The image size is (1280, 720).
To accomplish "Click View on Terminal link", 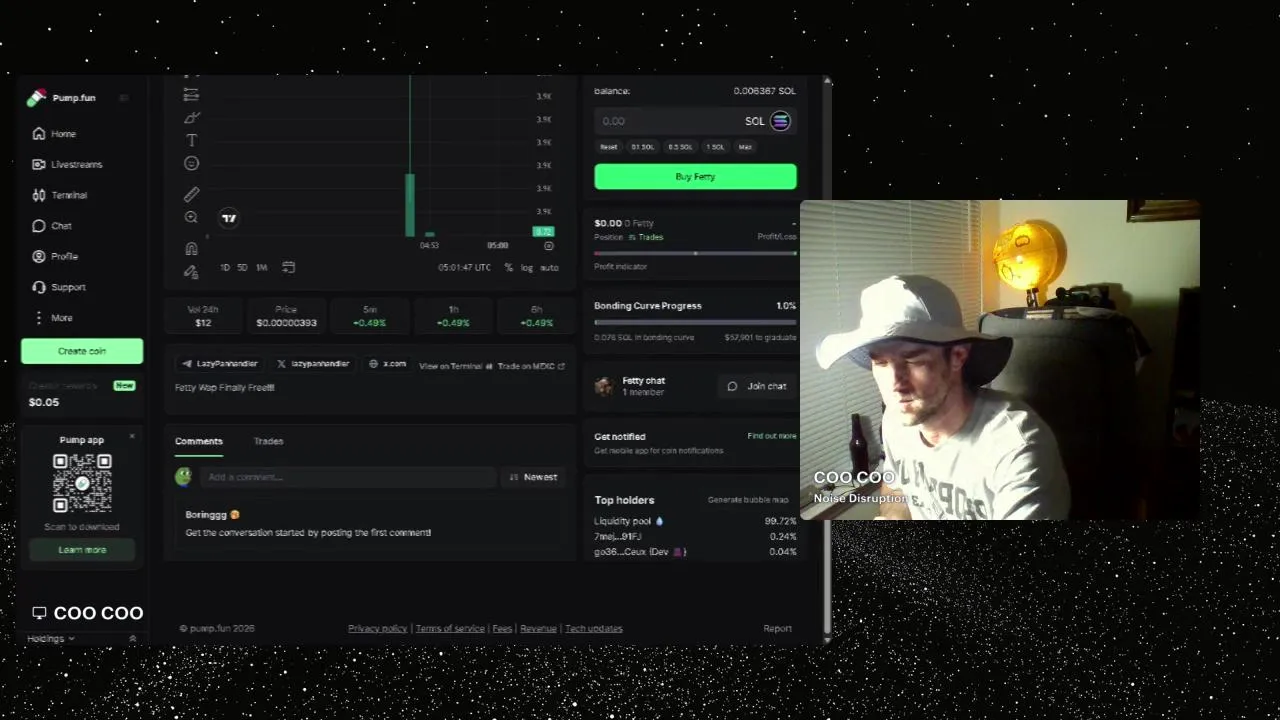I will coord(456,366).
